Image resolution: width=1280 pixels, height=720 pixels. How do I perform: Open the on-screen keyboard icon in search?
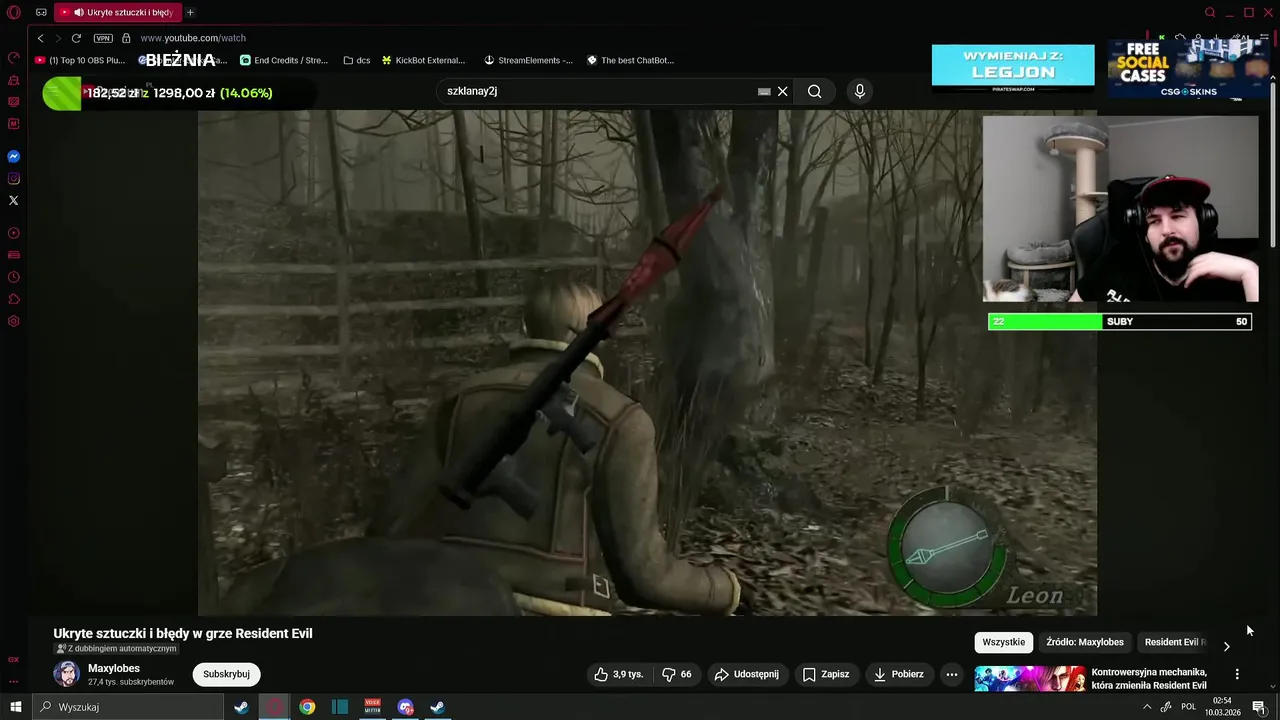point(764,91)
